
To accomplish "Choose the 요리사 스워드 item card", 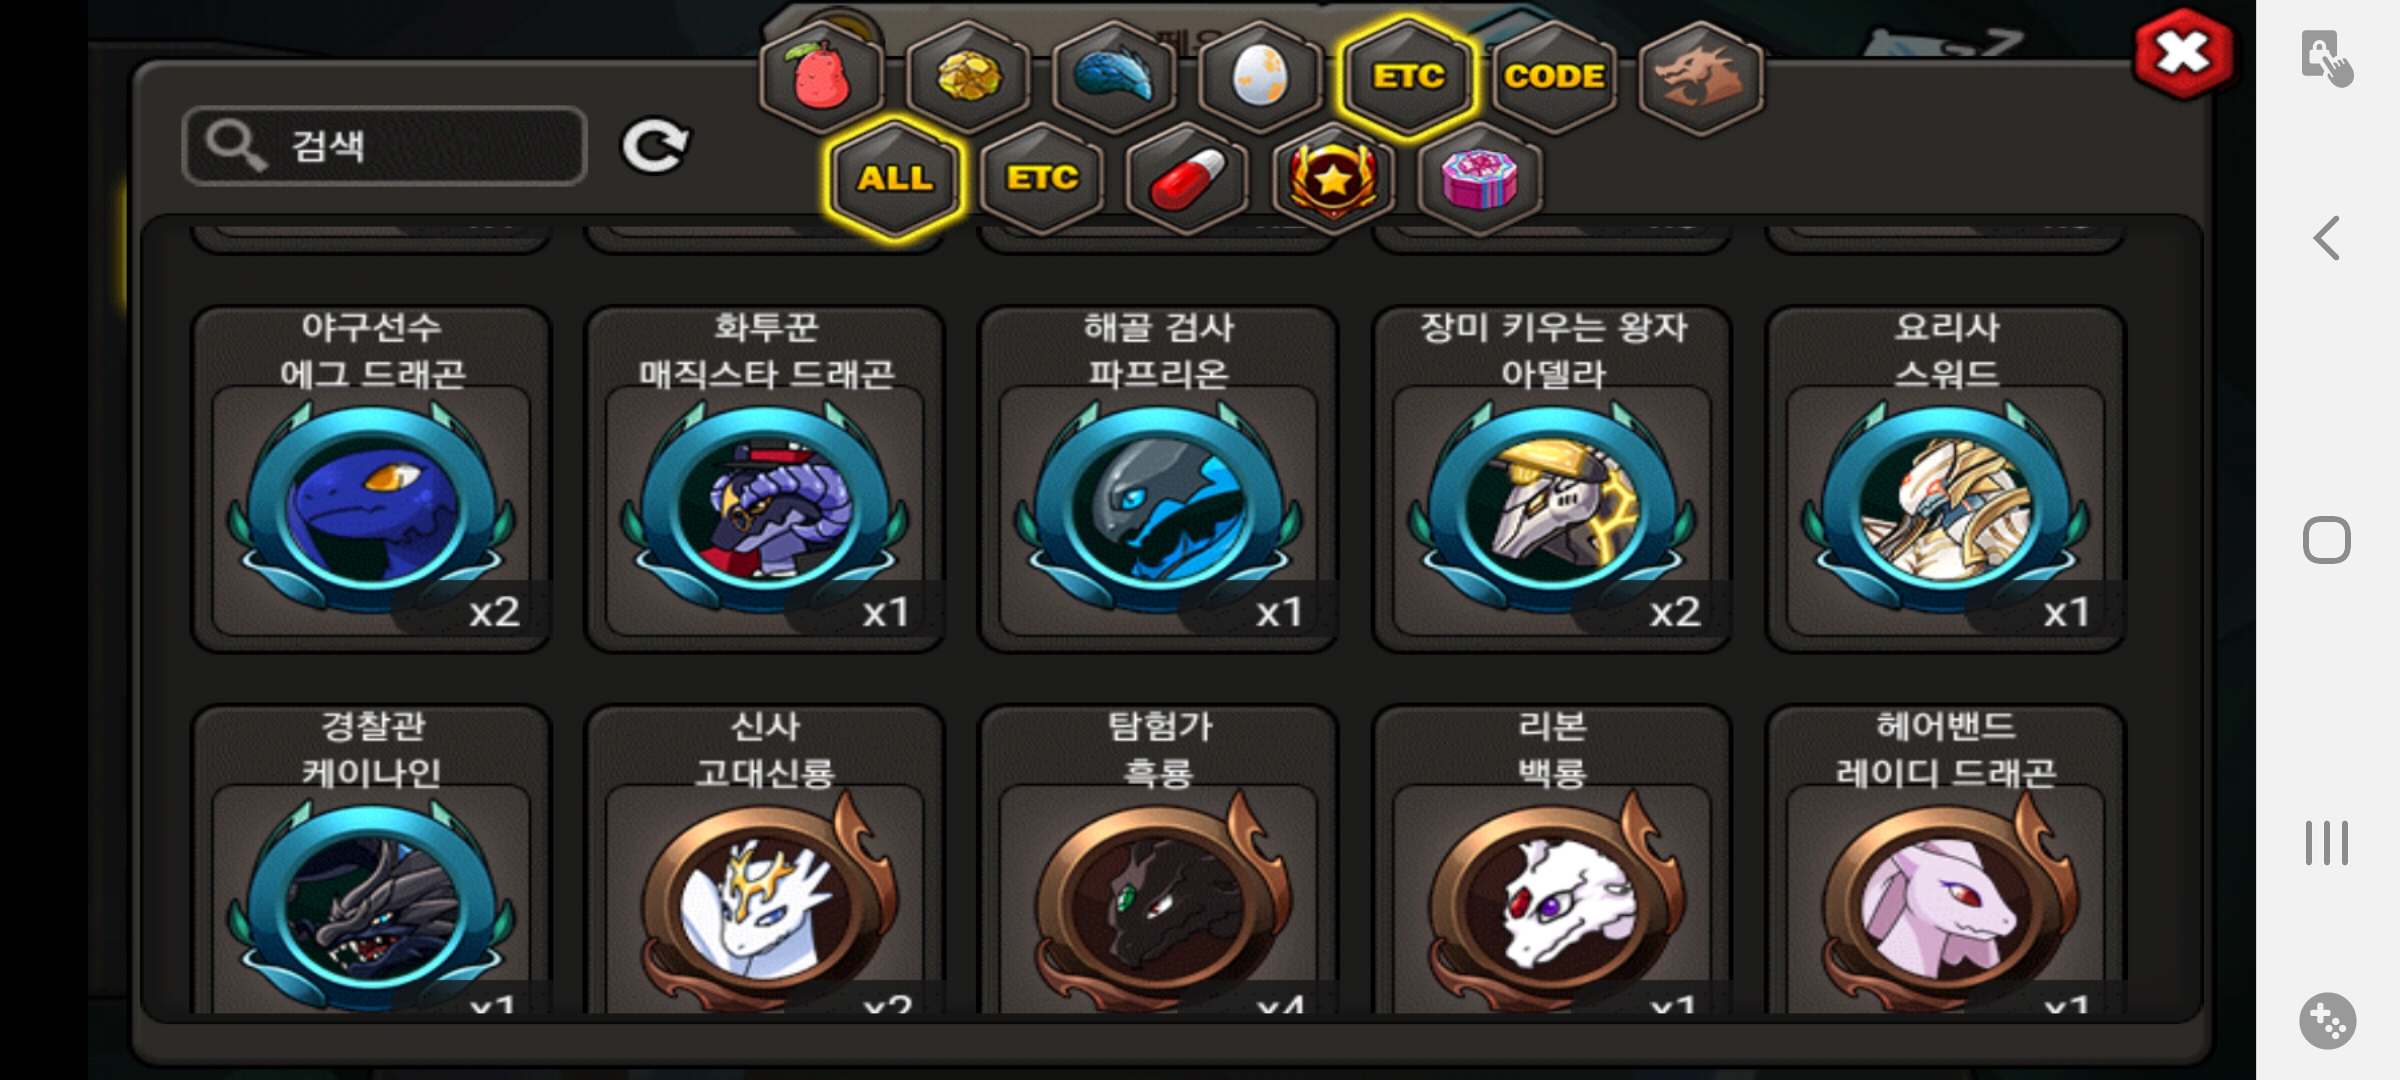I will pyautogui.click(x=1946, y=479).
